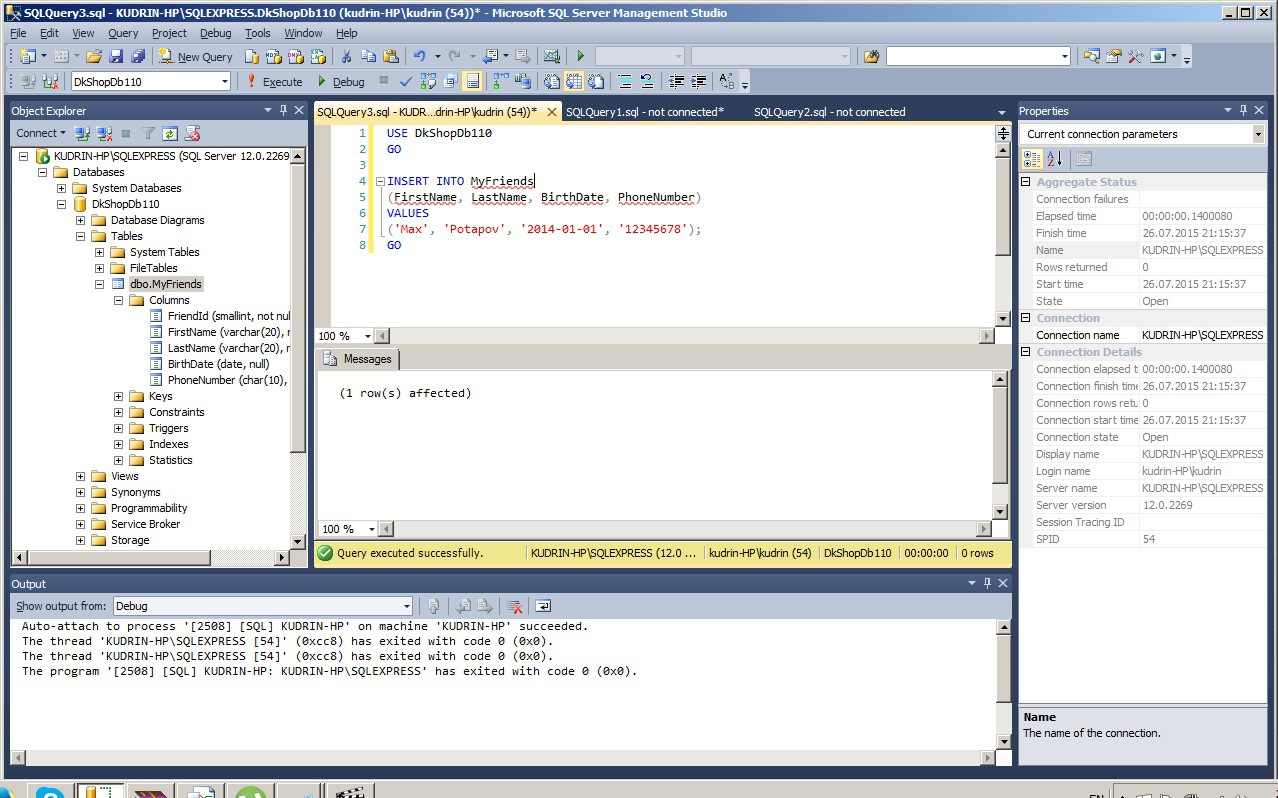Click the Results to File icon
The image size is (1278, 798).
tap(596, 81)
